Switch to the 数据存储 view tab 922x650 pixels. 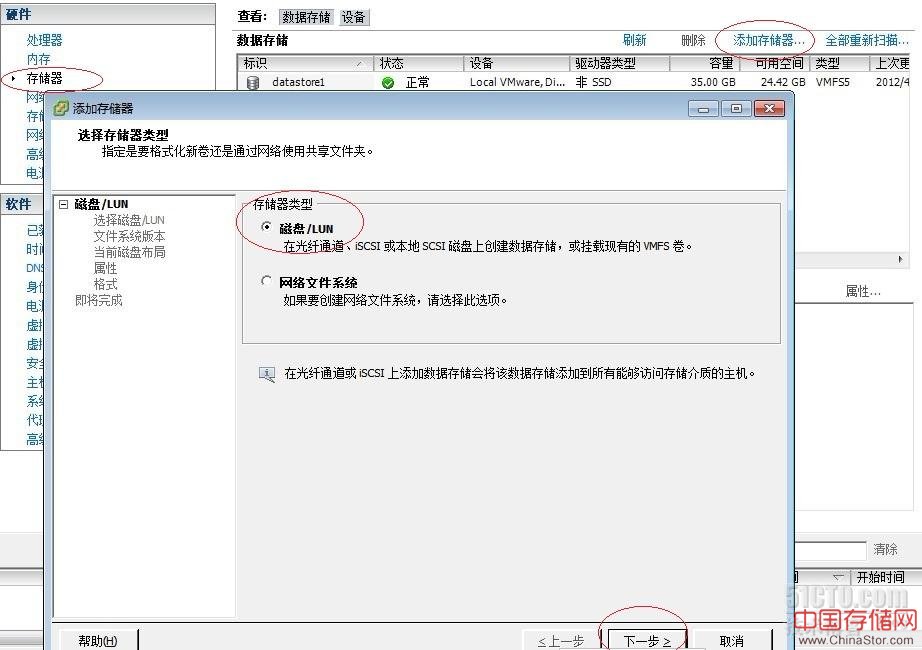(x=306, y=17)
